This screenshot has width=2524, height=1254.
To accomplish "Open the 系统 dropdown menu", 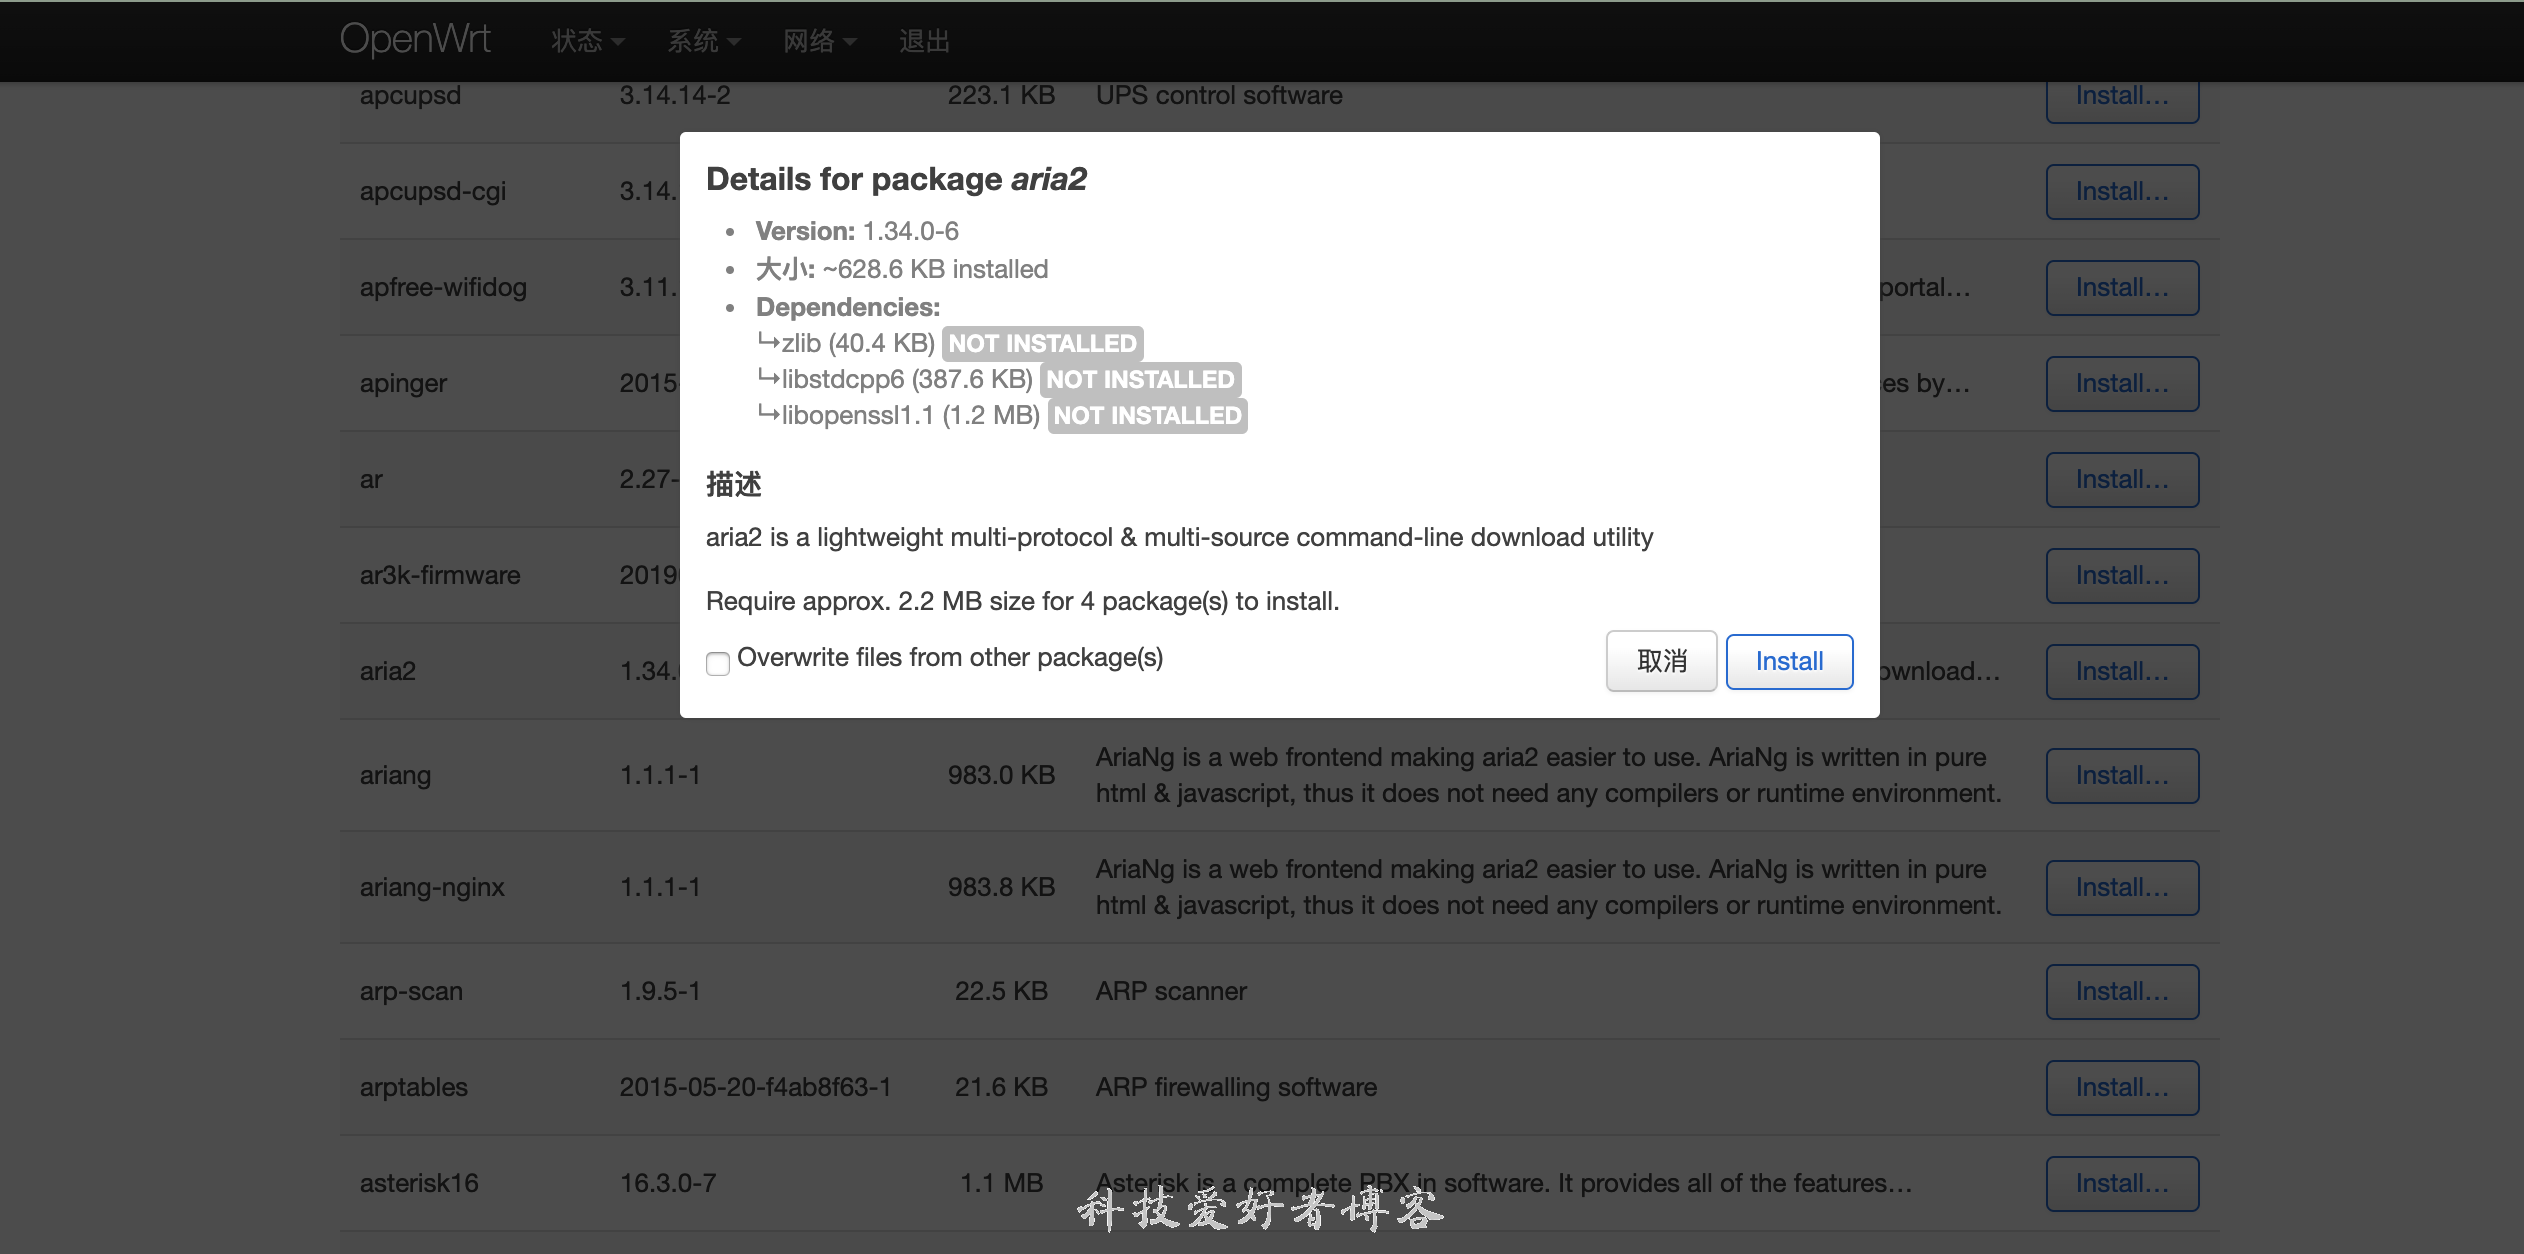I will coord(703,41).
